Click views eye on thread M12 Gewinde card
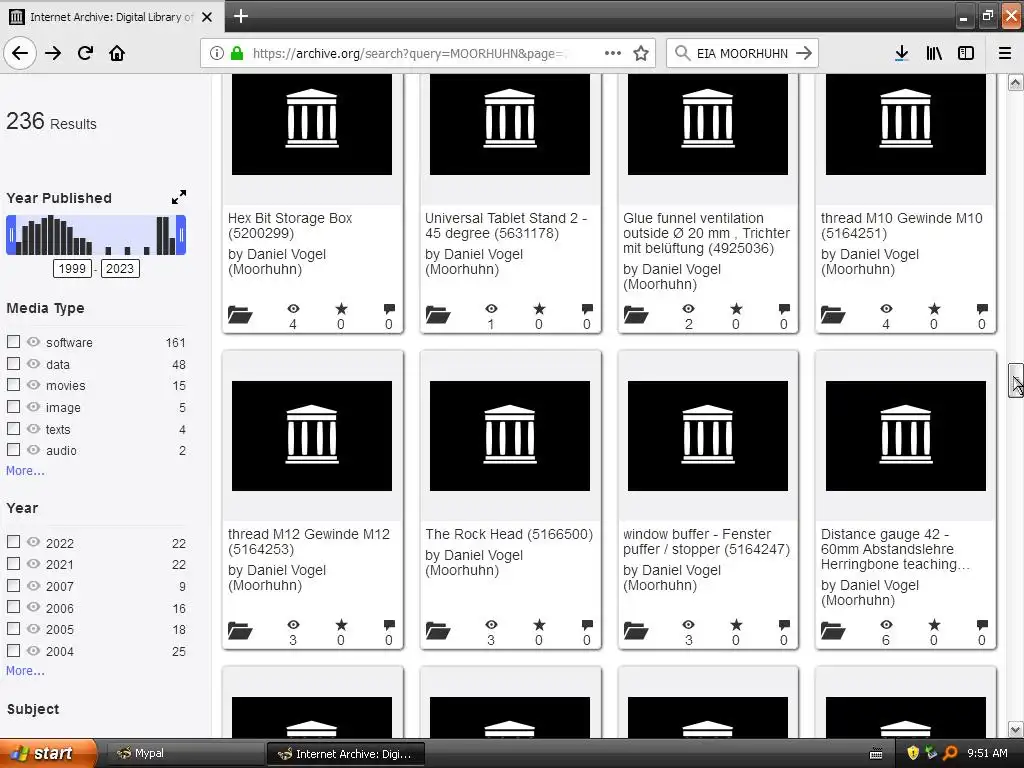 click(293, 625)
